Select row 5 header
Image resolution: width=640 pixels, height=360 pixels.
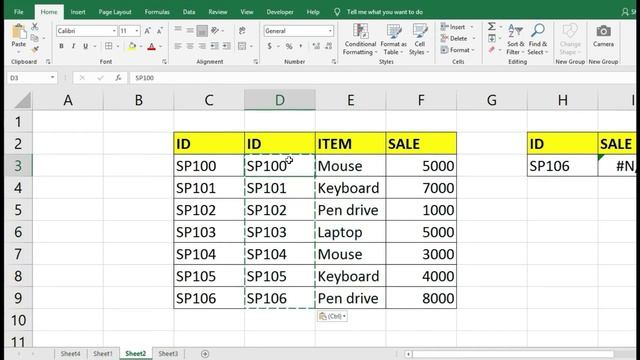pyautogui.click(x=18, y=210)
